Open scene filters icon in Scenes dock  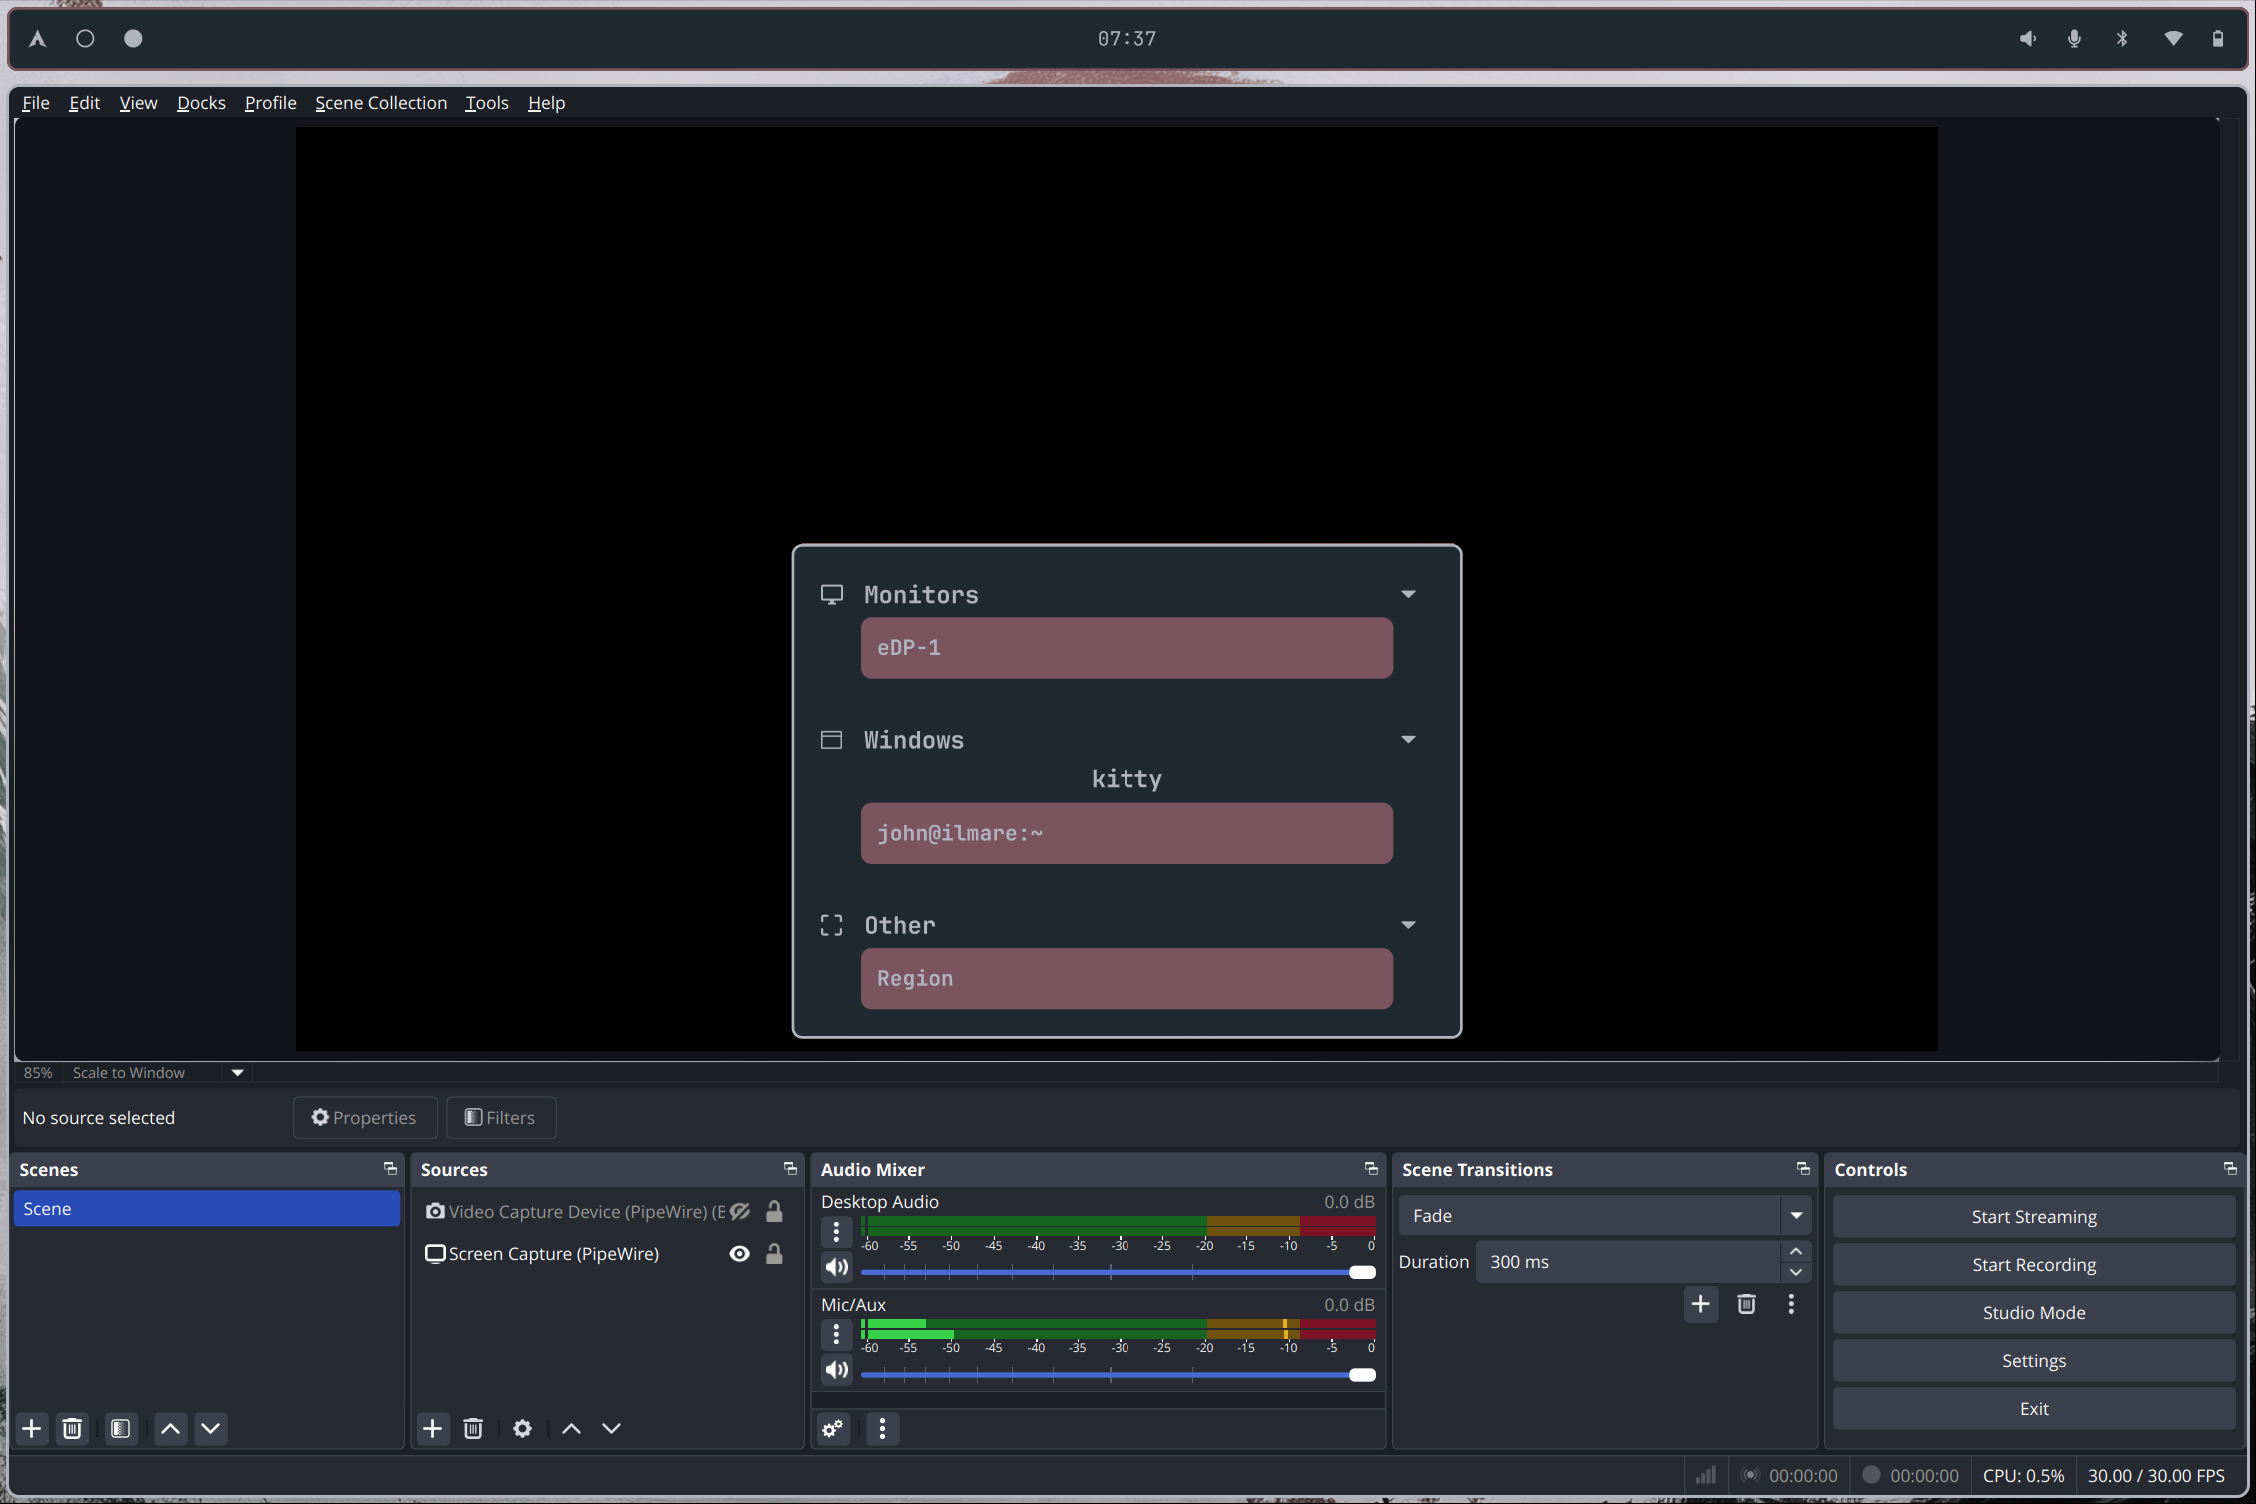121,1428
